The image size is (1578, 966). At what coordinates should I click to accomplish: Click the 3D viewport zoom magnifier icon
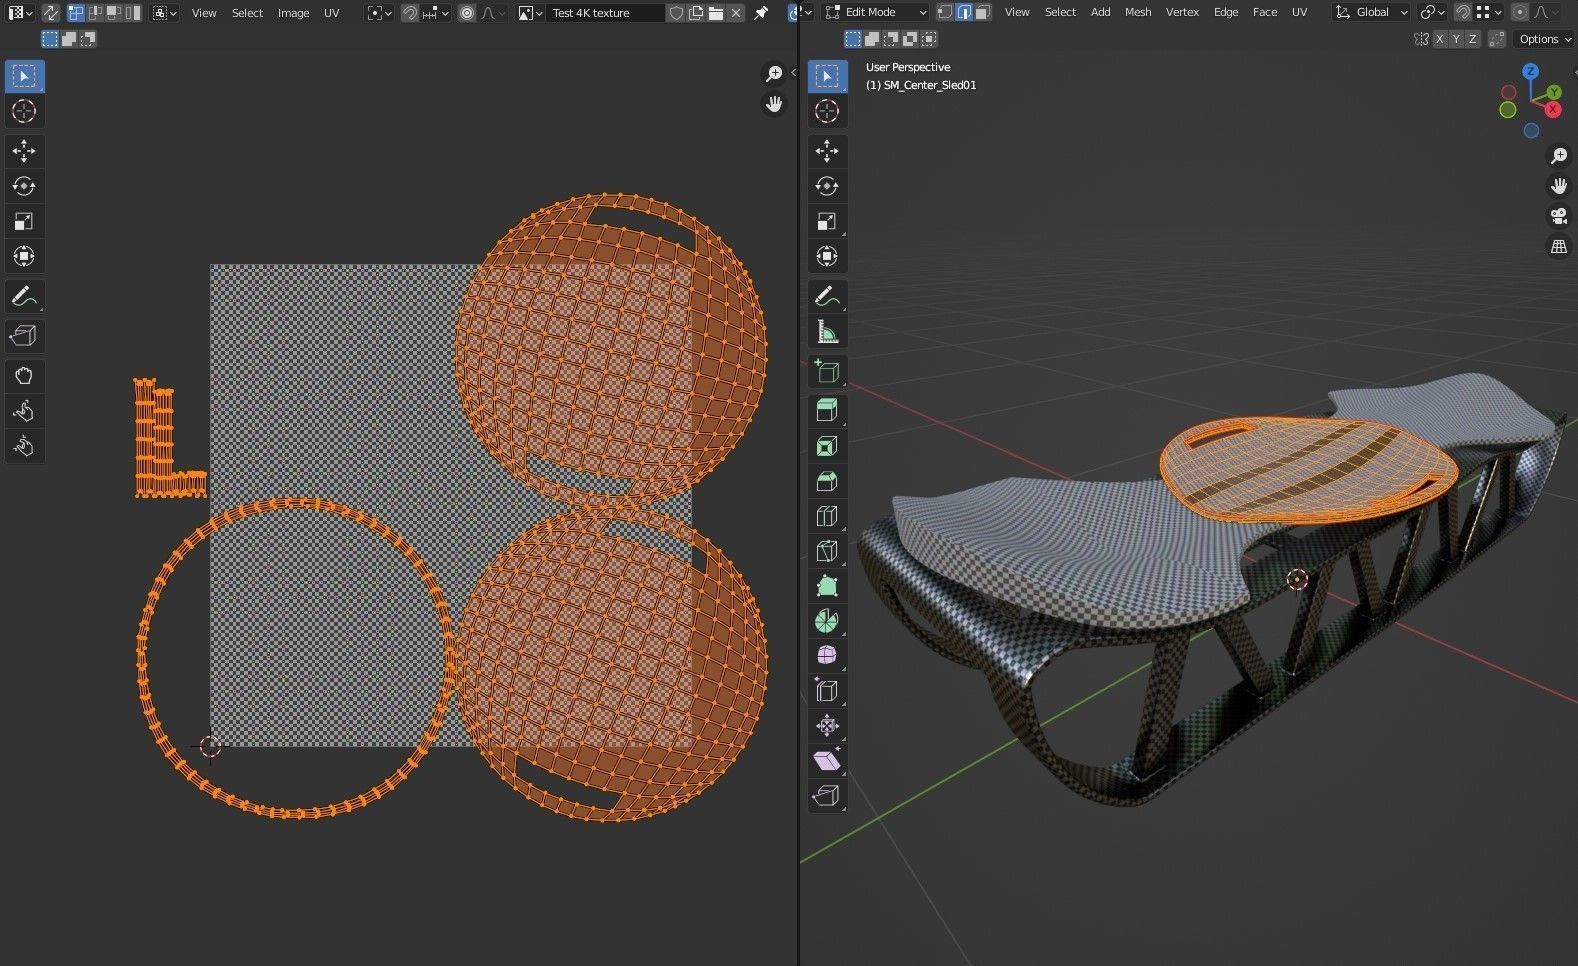click(1559, 156)
